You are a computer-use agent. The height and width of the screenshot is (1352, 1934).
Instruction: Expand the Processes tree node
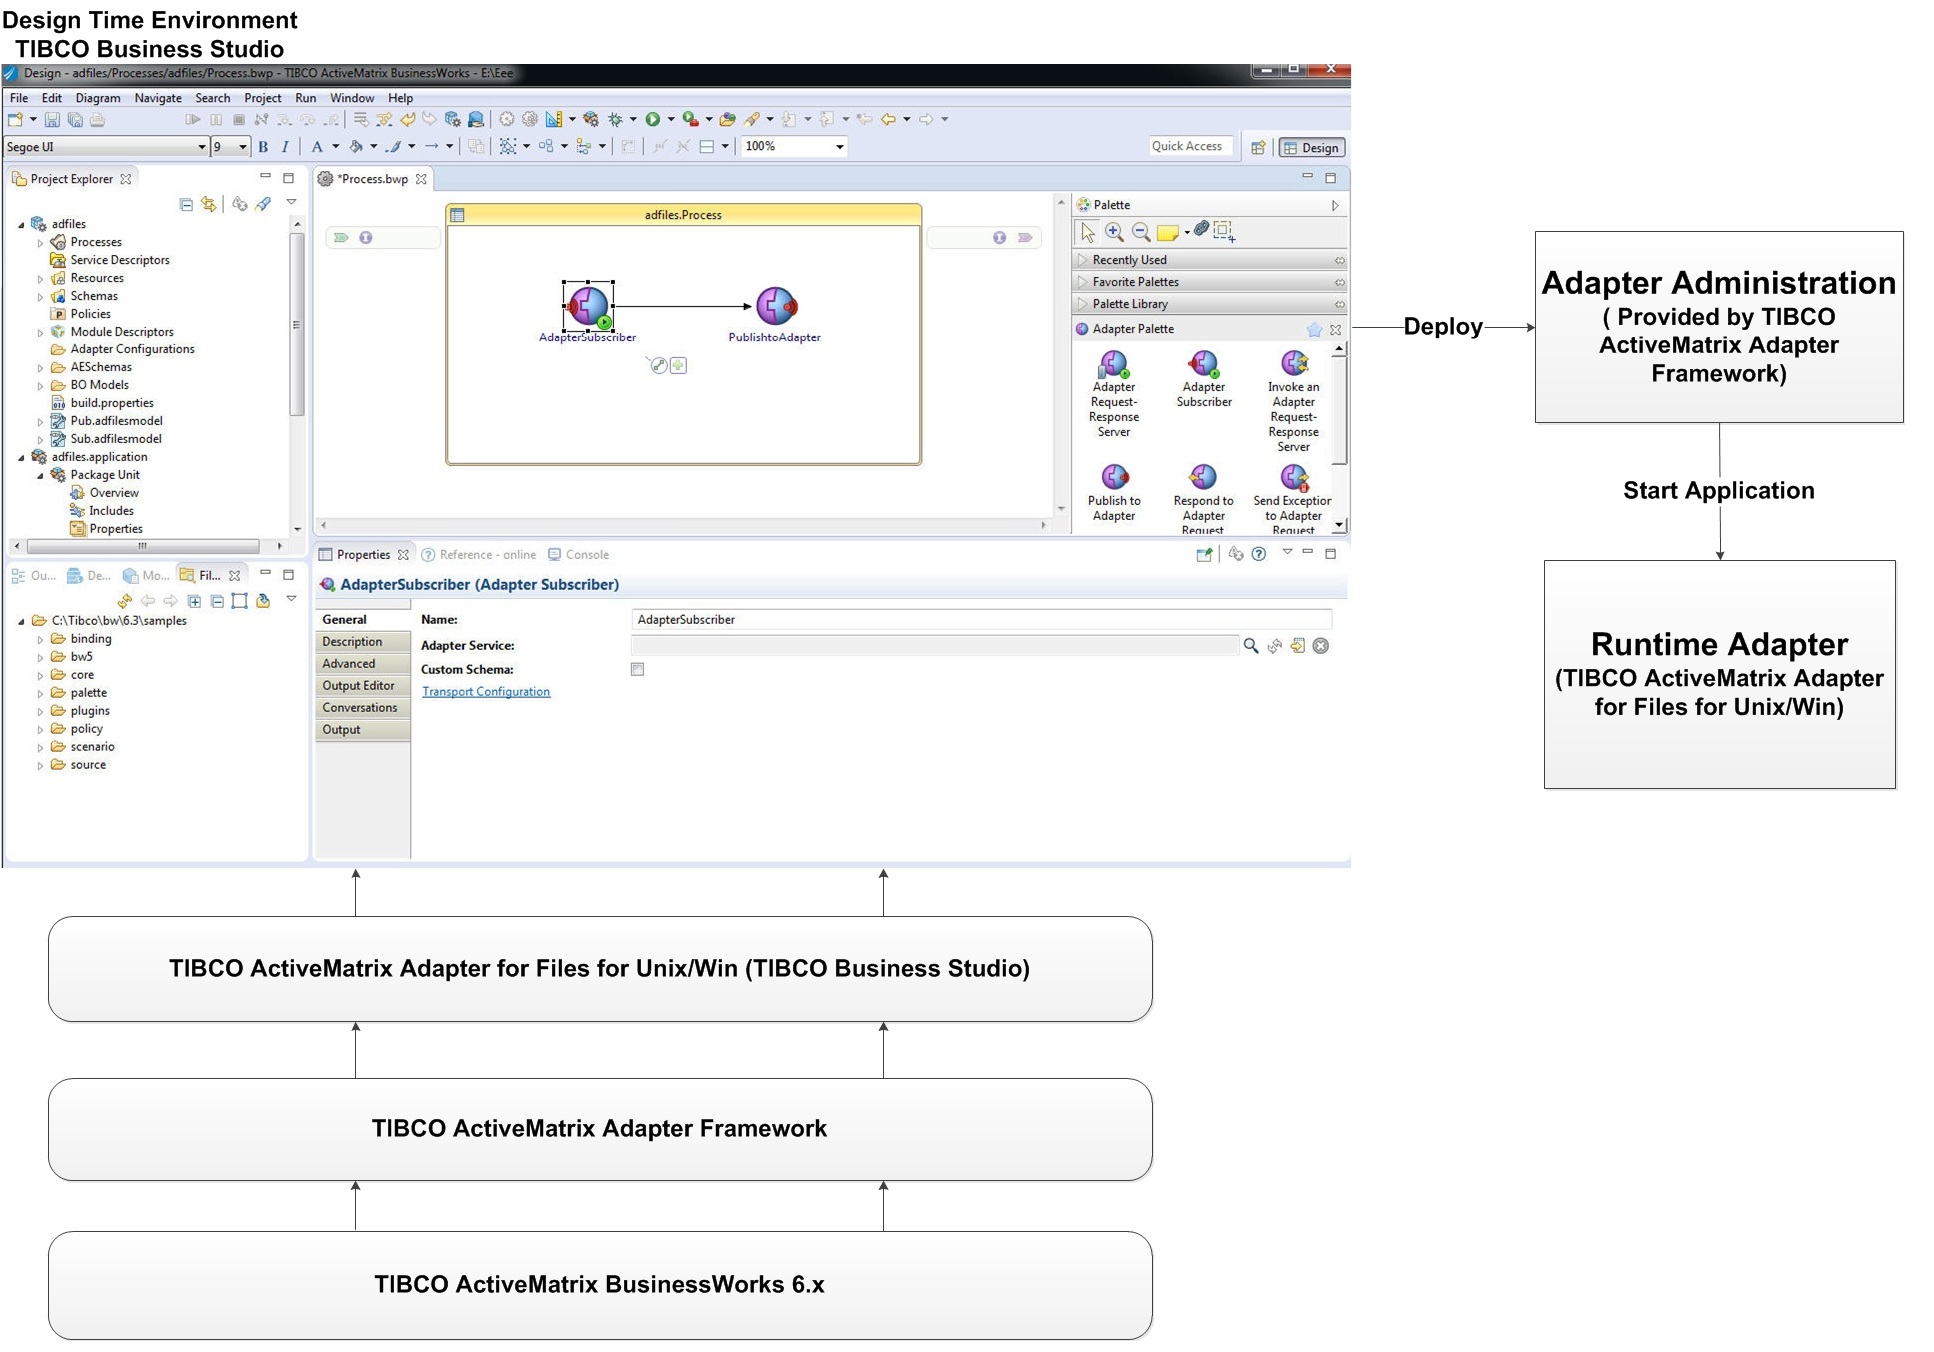click(40, 243)
